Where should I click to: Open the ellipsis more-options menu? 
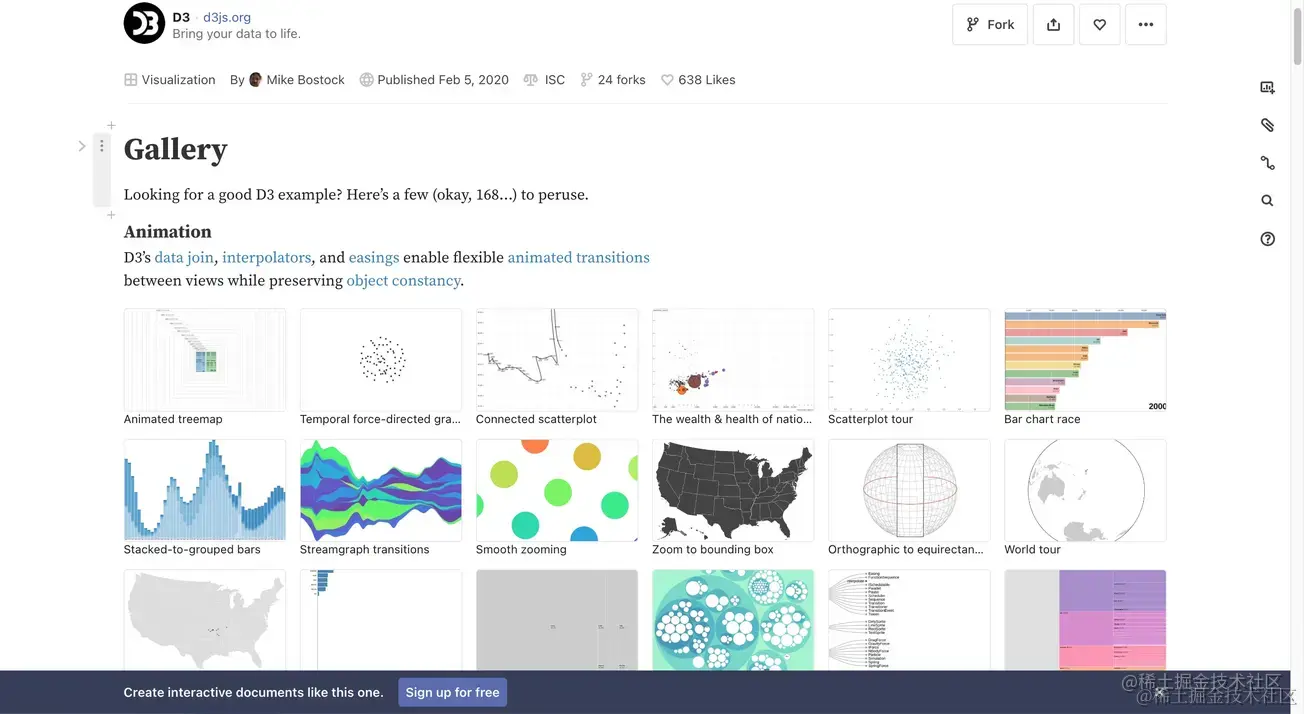coord(1145,24)
